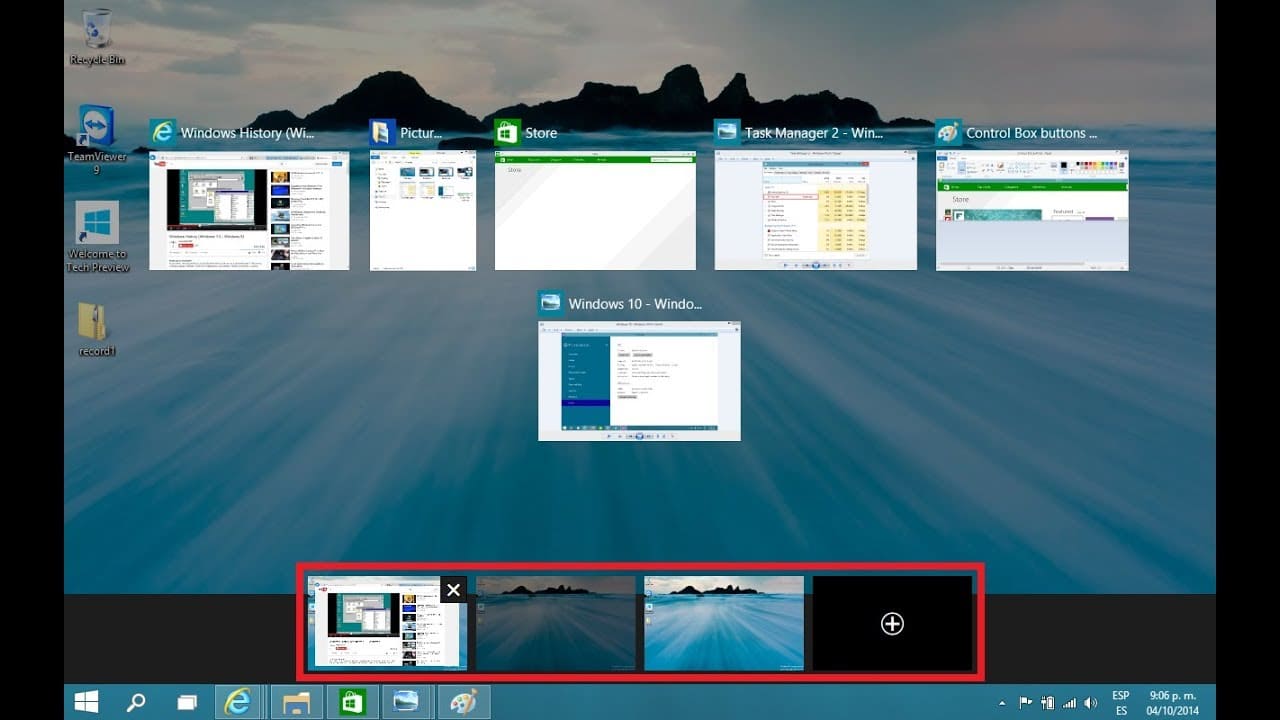Screen dimensions: 1280x720
Task: Click the File Explorer icon beside Pictures title
Action: [383, 133]
